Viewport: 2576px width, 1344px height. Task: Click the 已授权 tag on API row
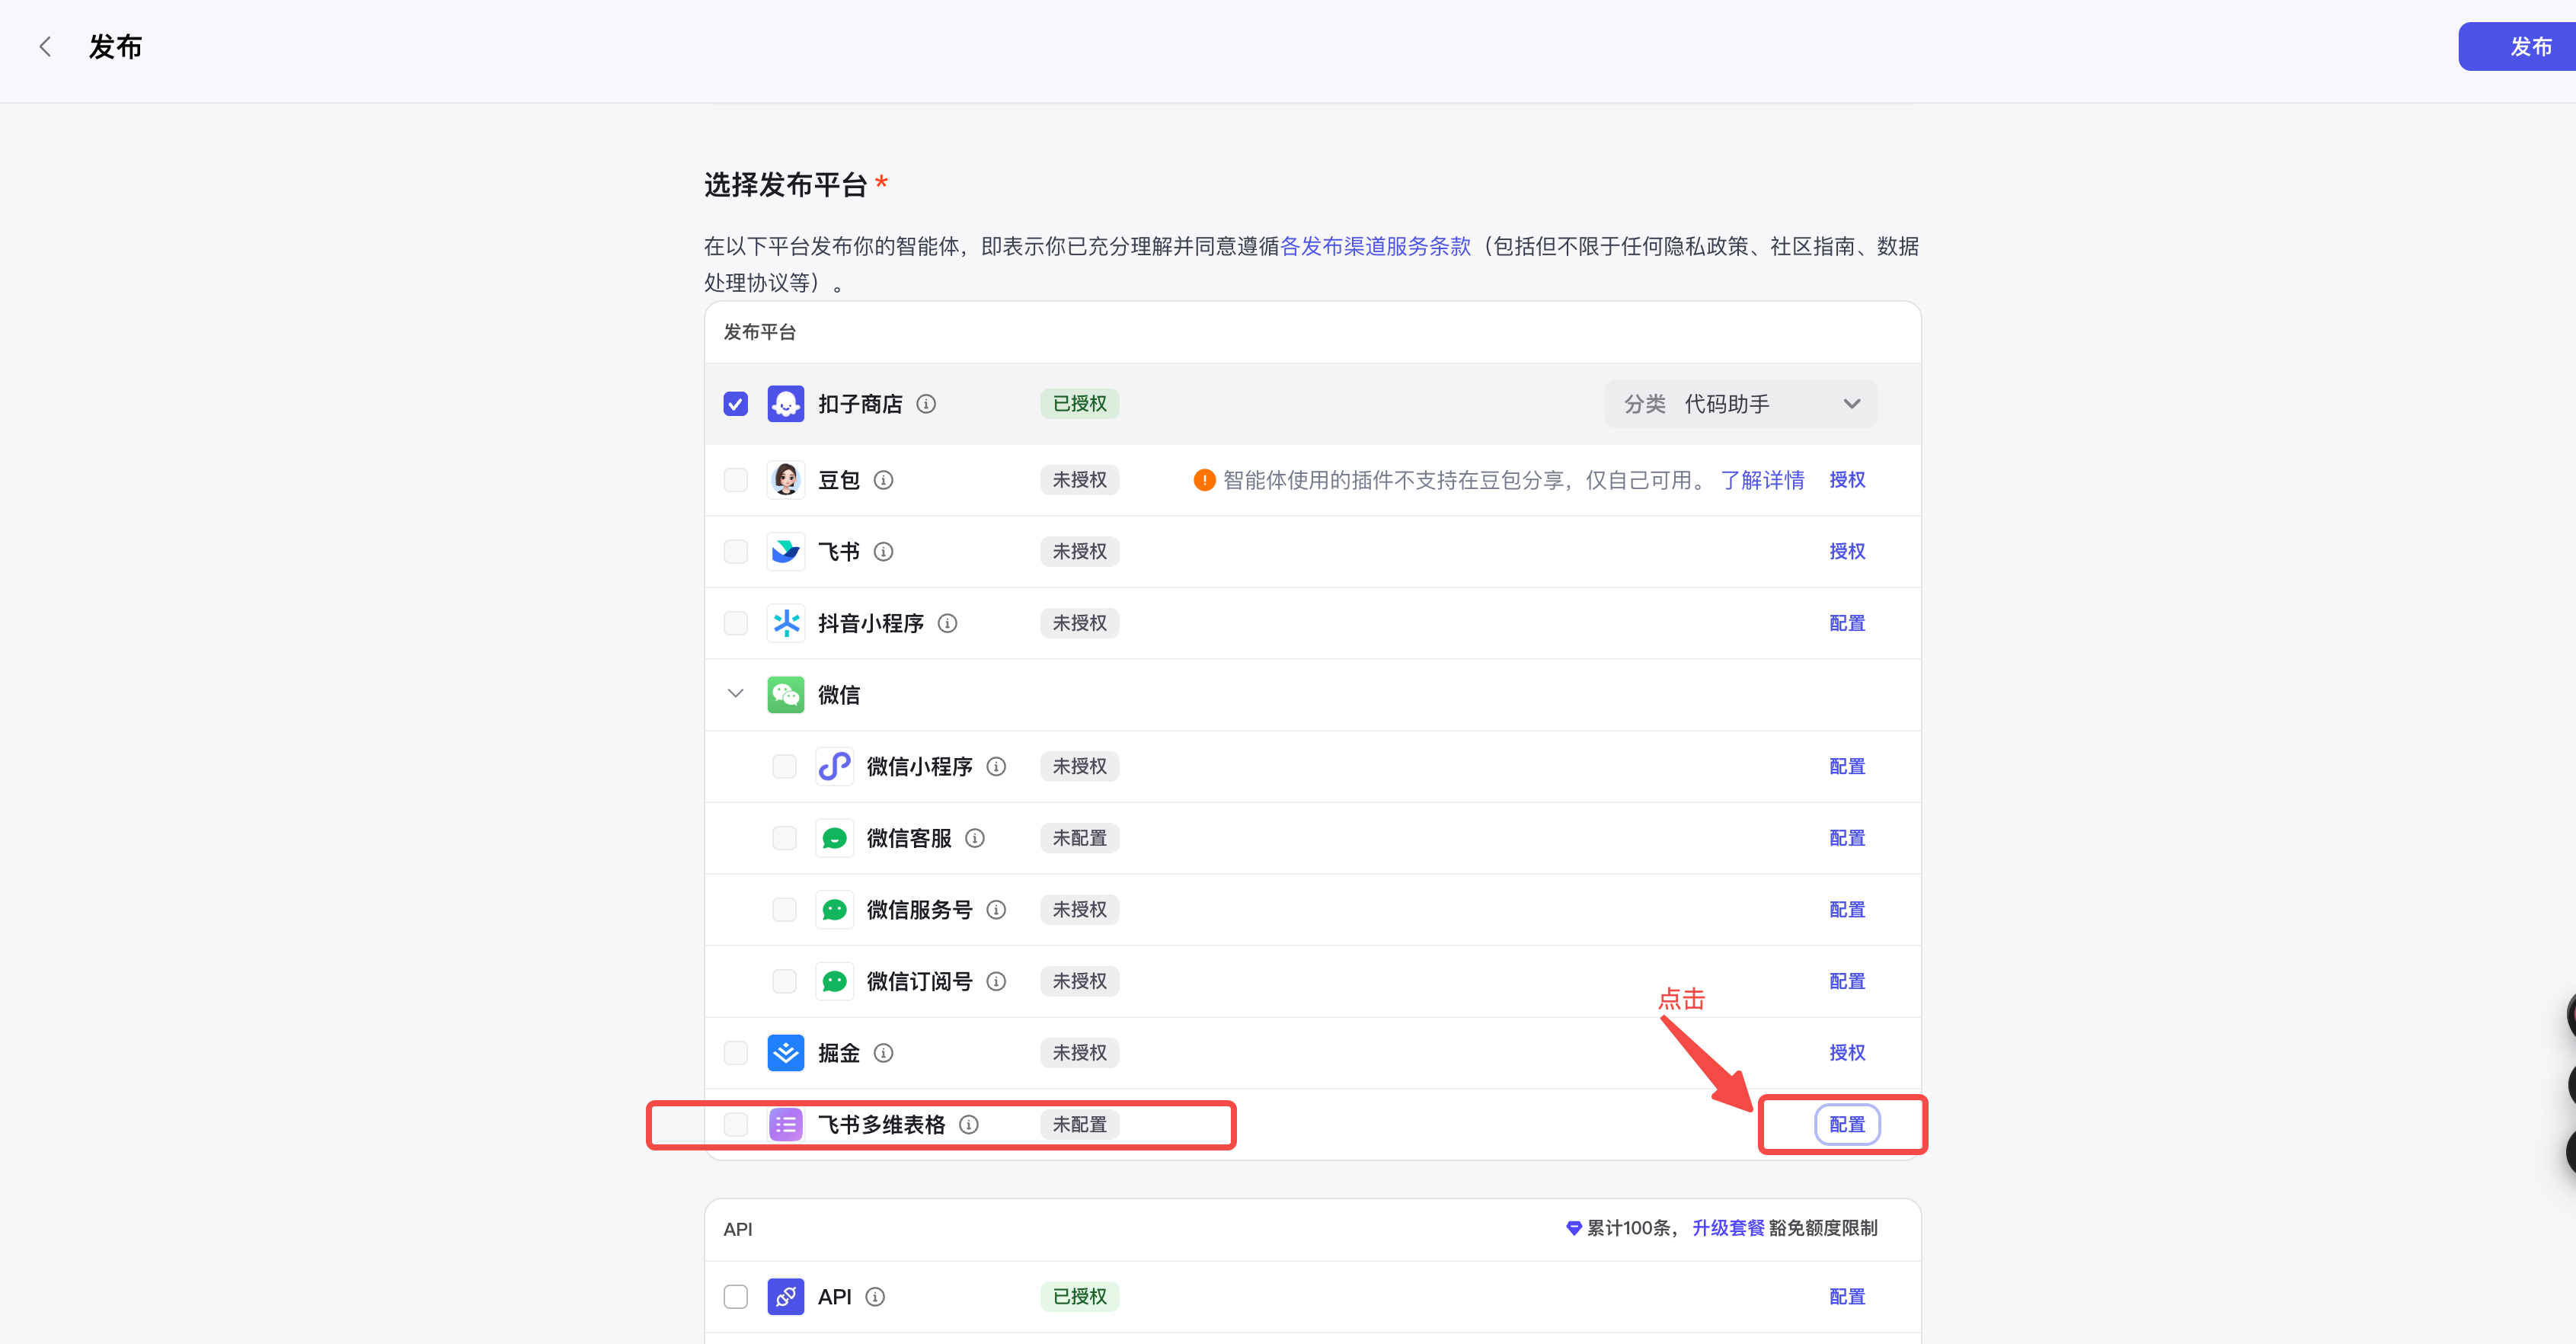(x=1079, y=1297)
